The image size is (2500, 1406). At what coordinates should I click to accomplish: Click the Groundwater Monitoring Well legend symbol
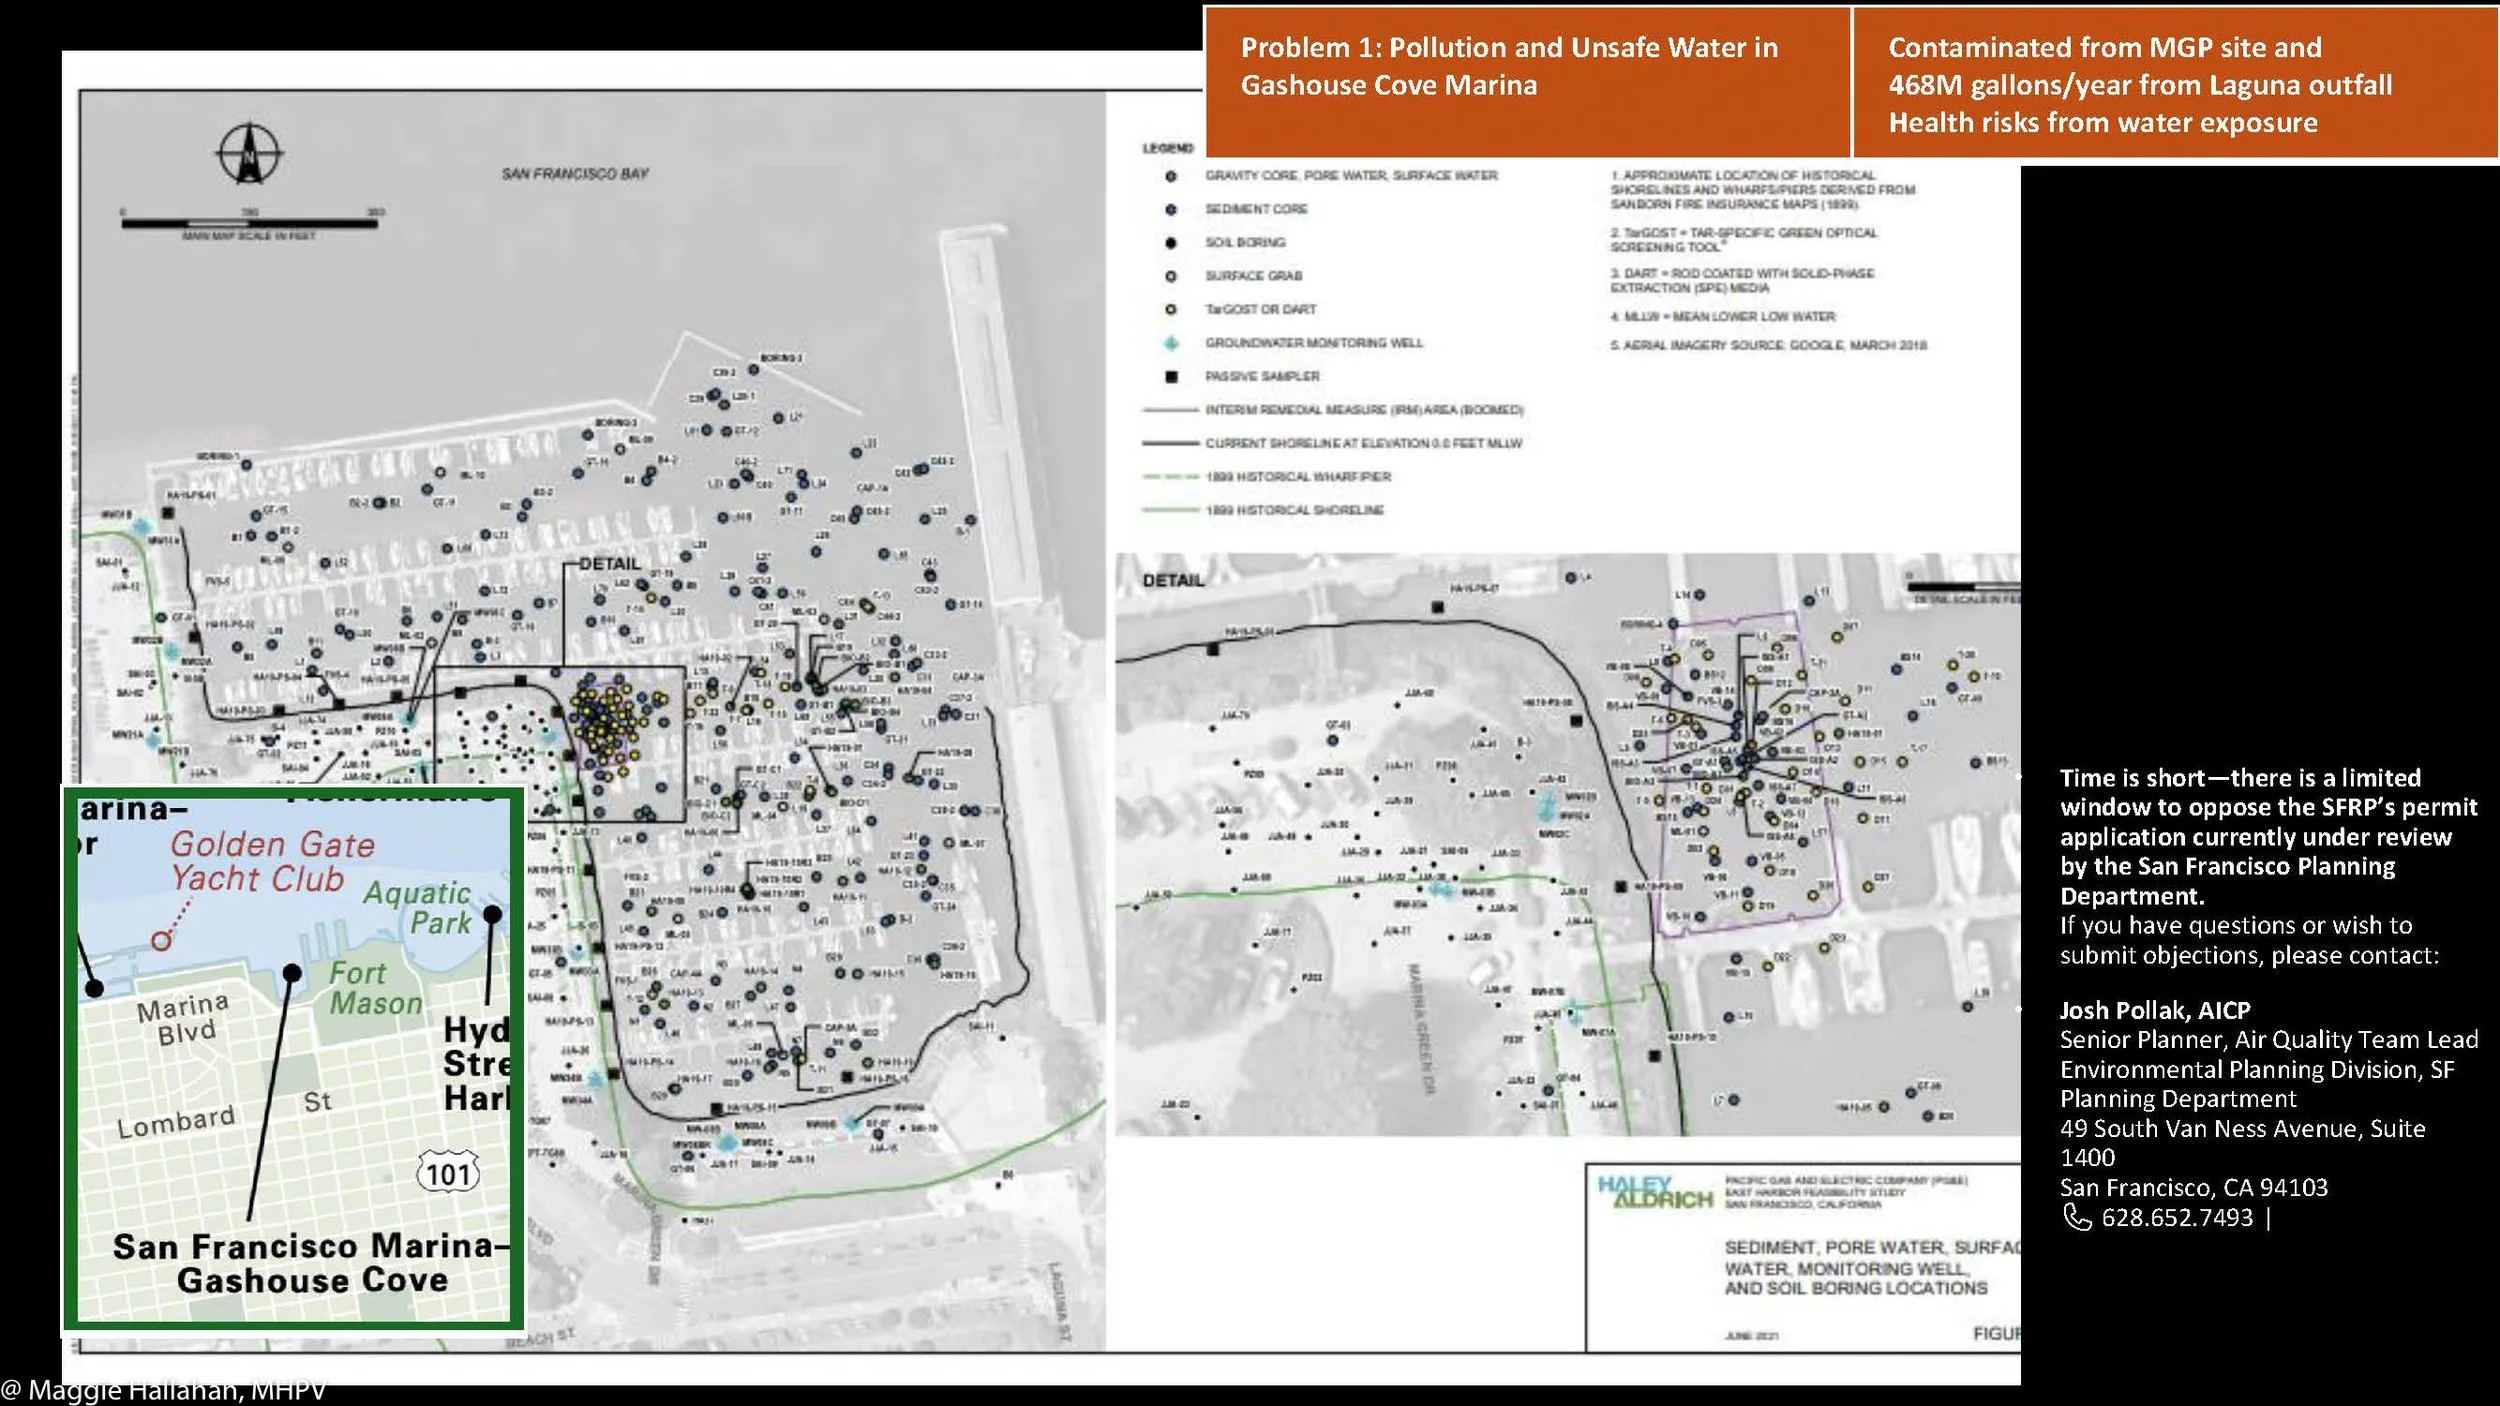coord(1171,343)
